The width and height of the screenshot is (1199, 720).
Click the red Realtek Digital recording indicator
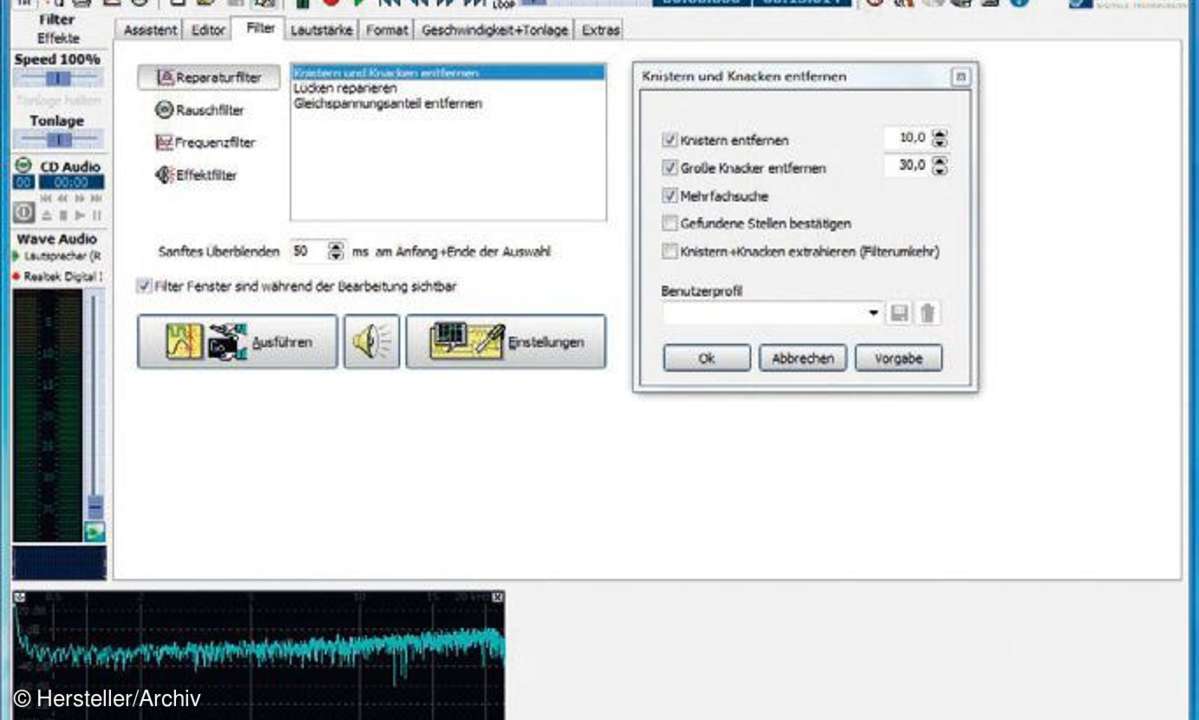(15, 276)
